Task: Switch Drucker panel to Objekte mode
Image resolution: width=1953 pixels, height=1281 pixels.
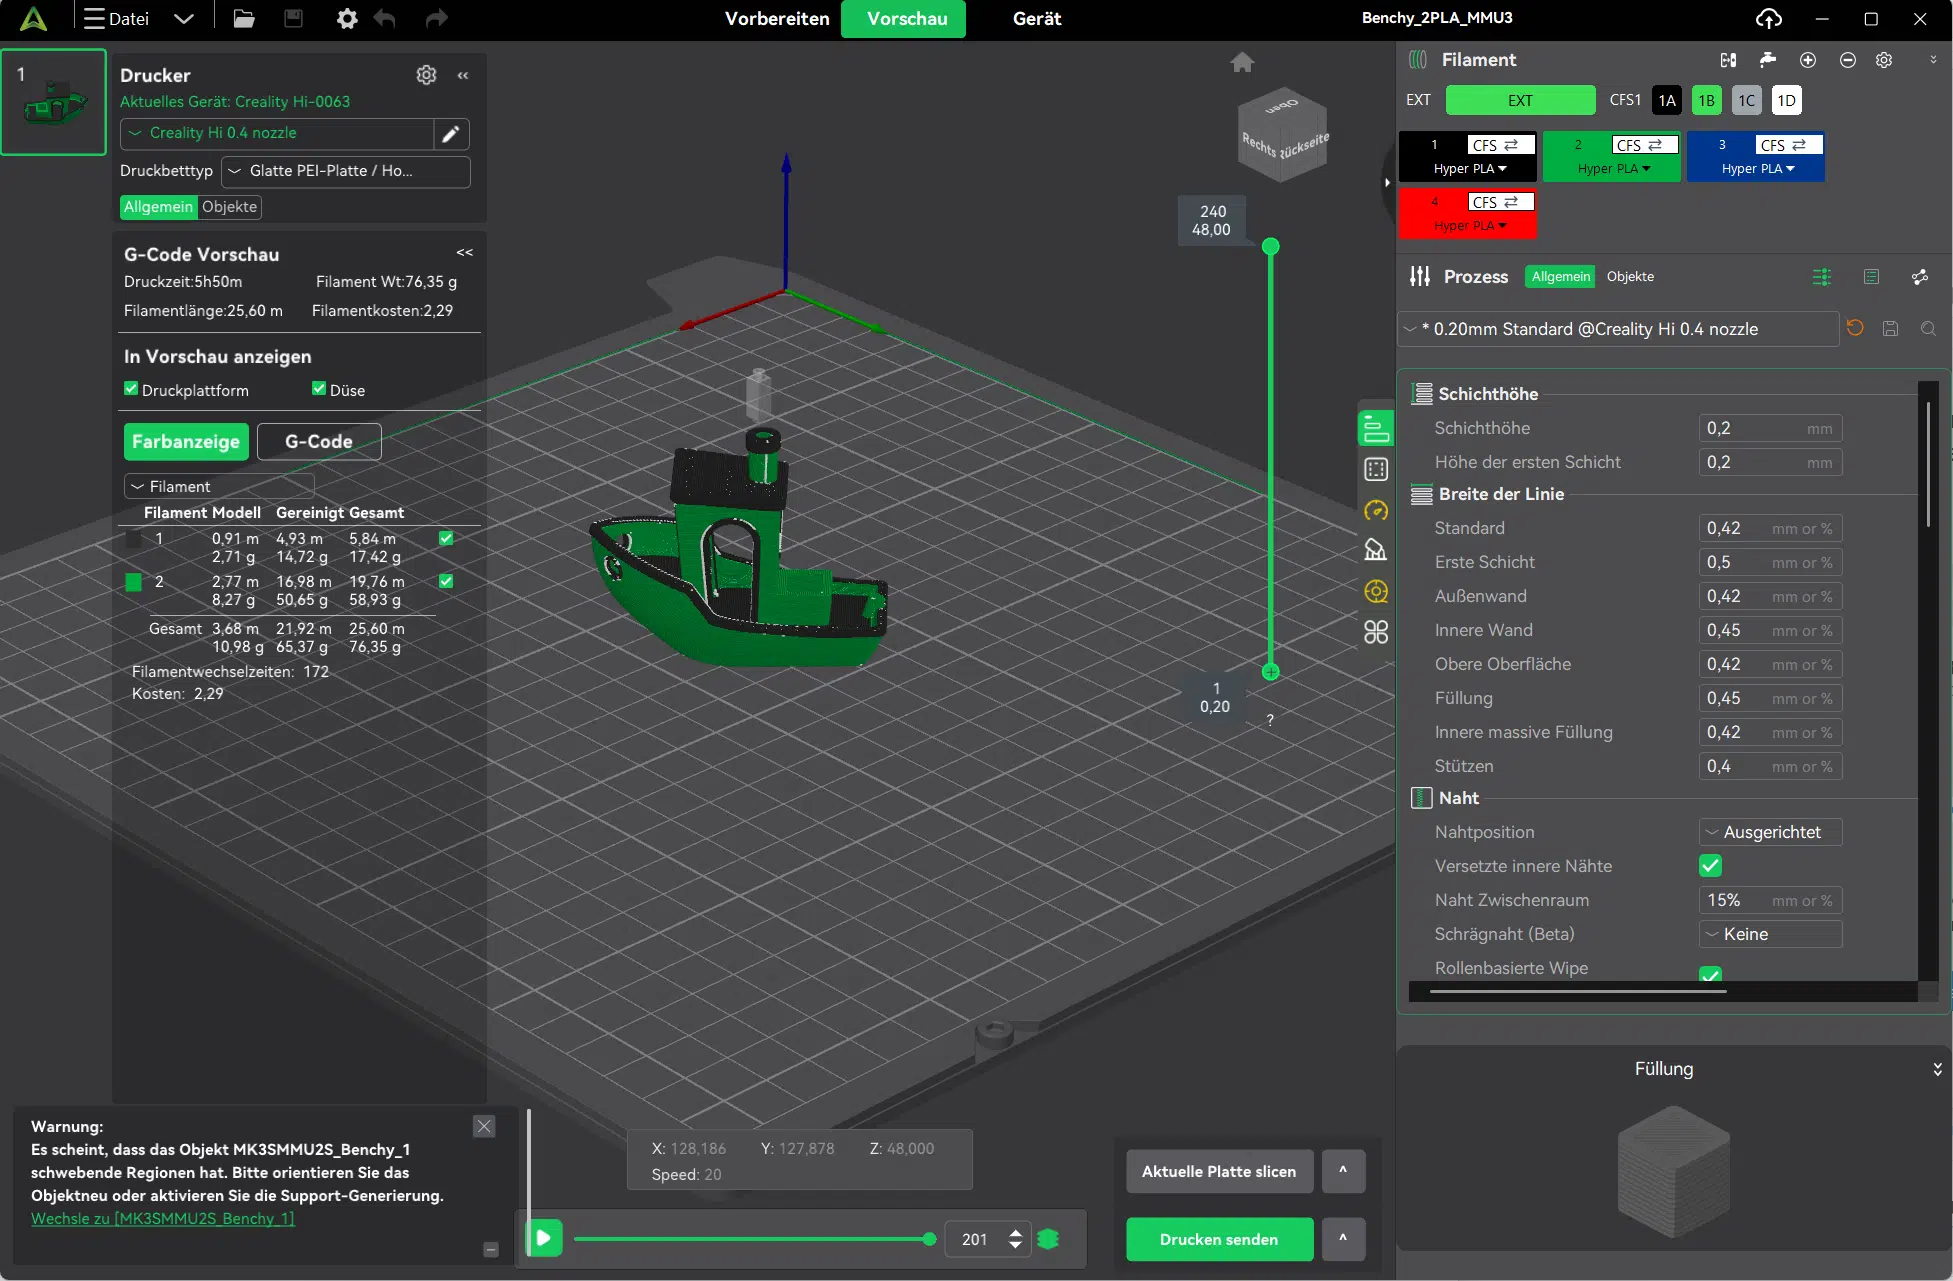Action: (229, 207)
